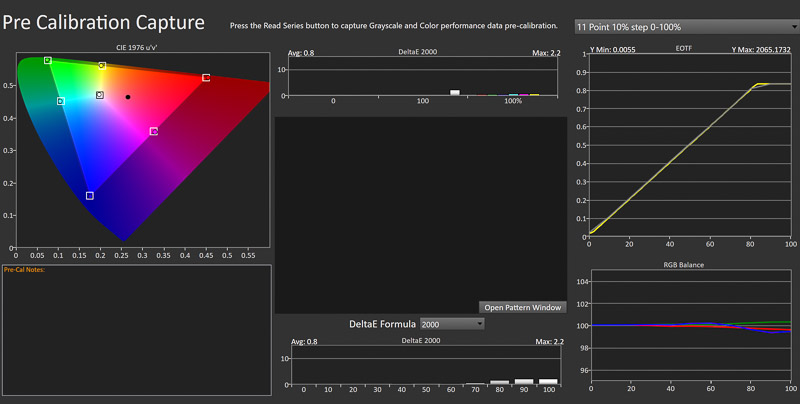This screenshot has height=404, width=800.
Task: Click the Open Pattern Window button
Action: coord(521,307)
